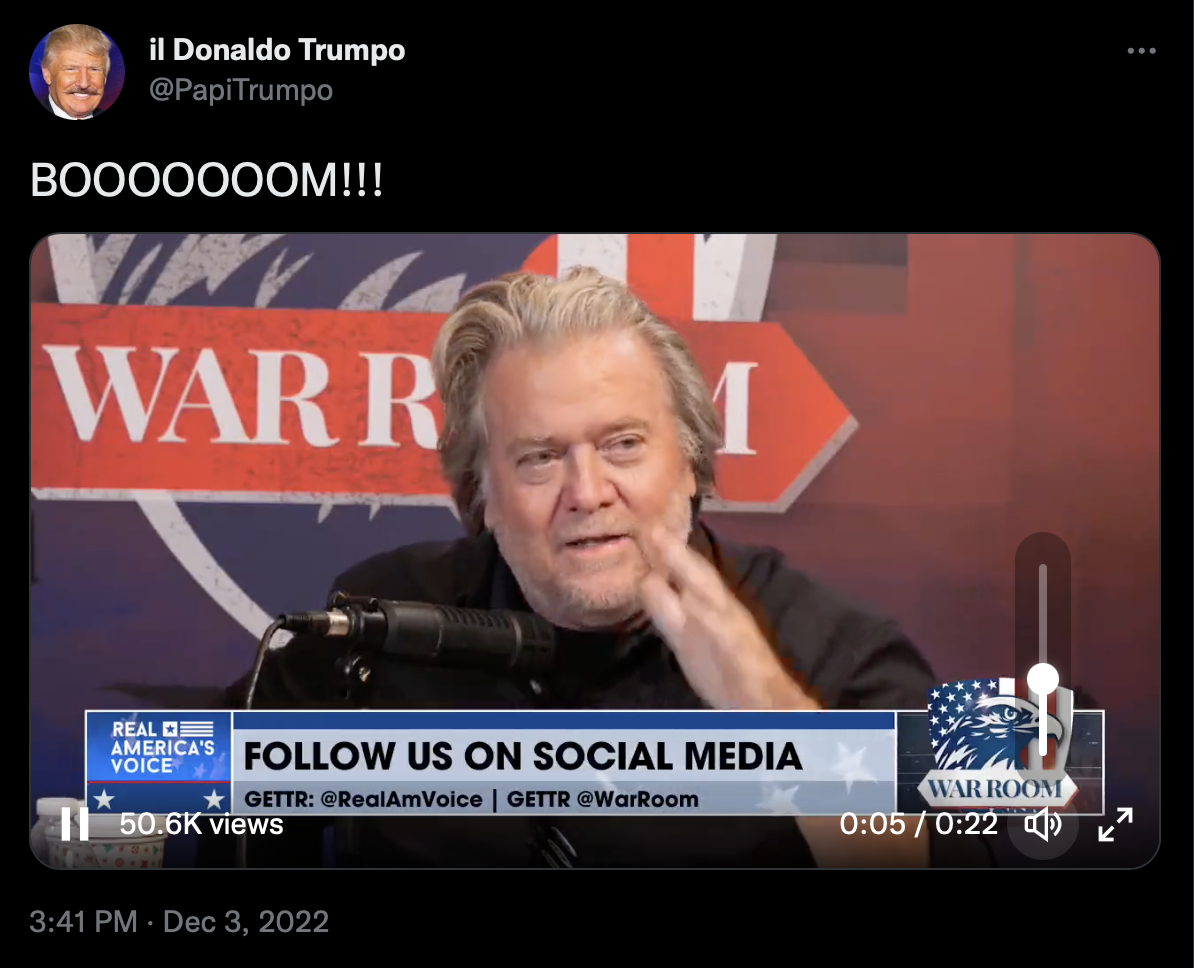Open the 3:41 PM timestamp link
Viewport: 1194px width, 968px height.
pyautogui.click(x=83, y=922)
